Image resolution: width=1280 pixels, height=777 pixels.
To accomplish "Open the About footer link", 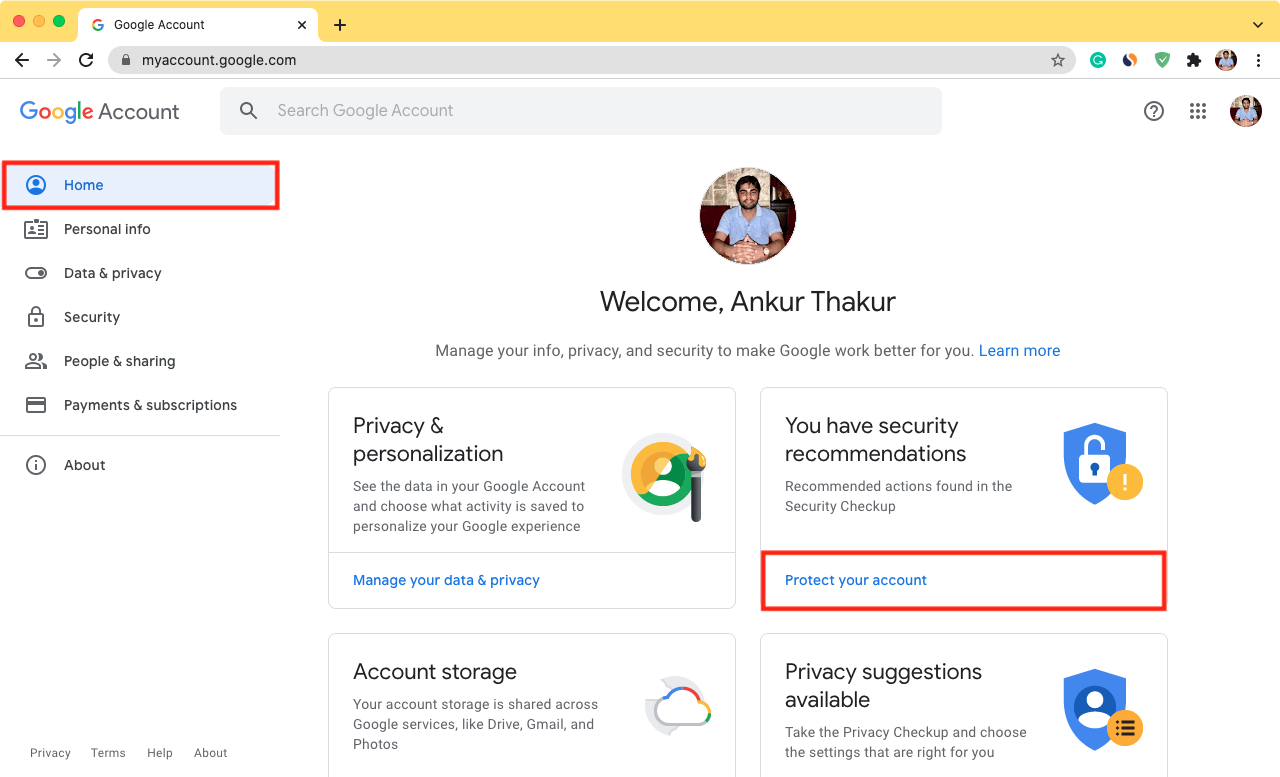I will coord(211,753).
